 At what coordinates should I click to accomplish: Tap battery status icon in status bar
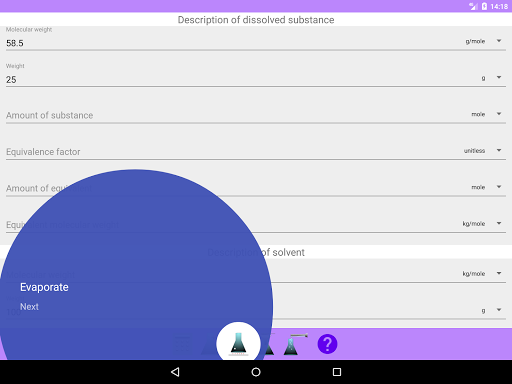click(484, 6)
